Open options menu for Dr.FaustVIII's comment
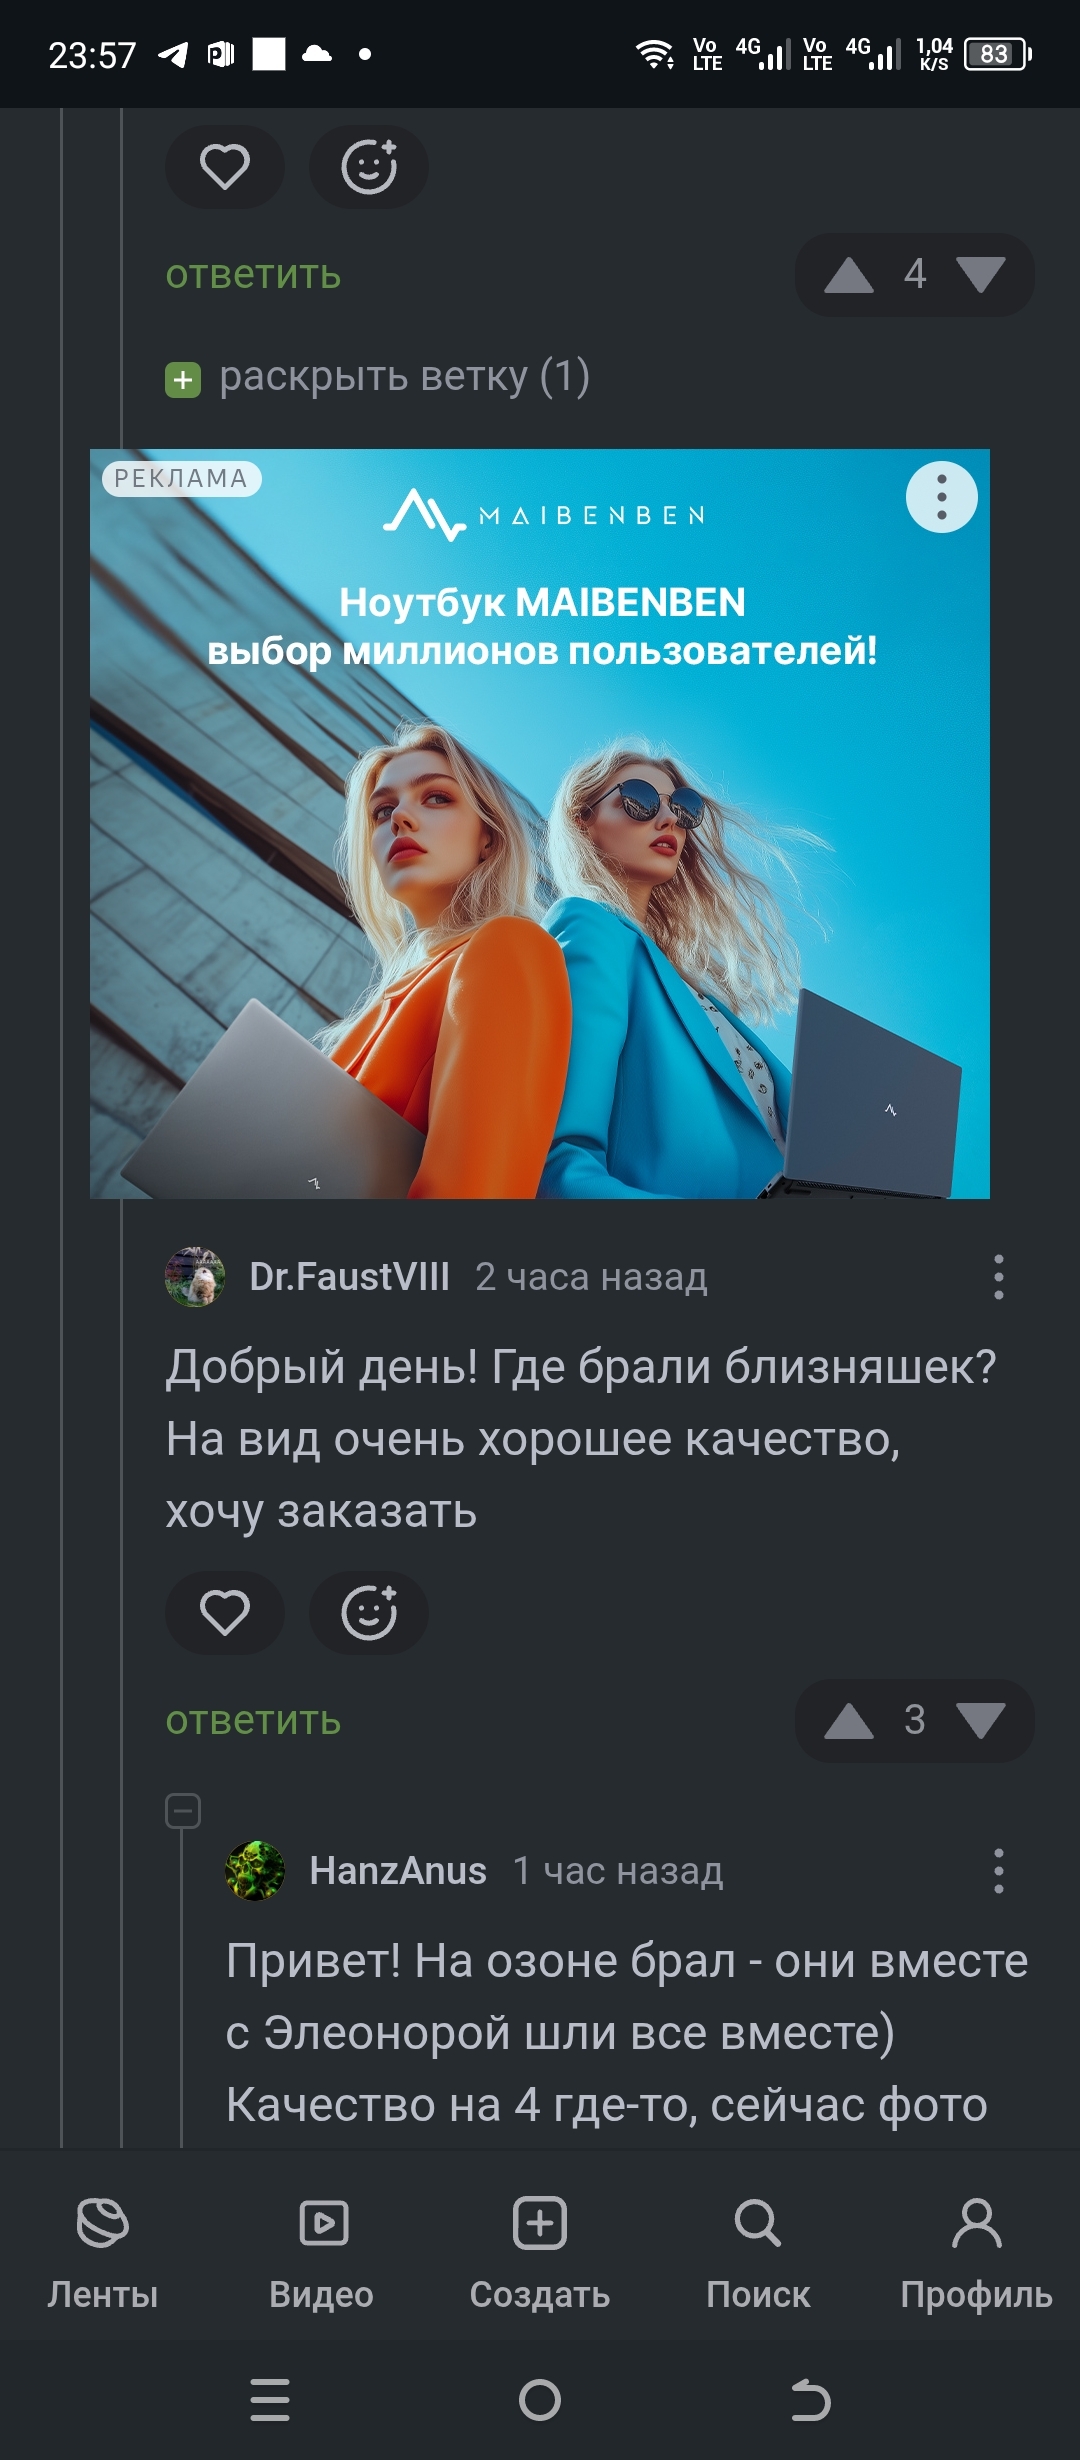The width and height of the screenshot is (1080, 2460). (998, 1277)
